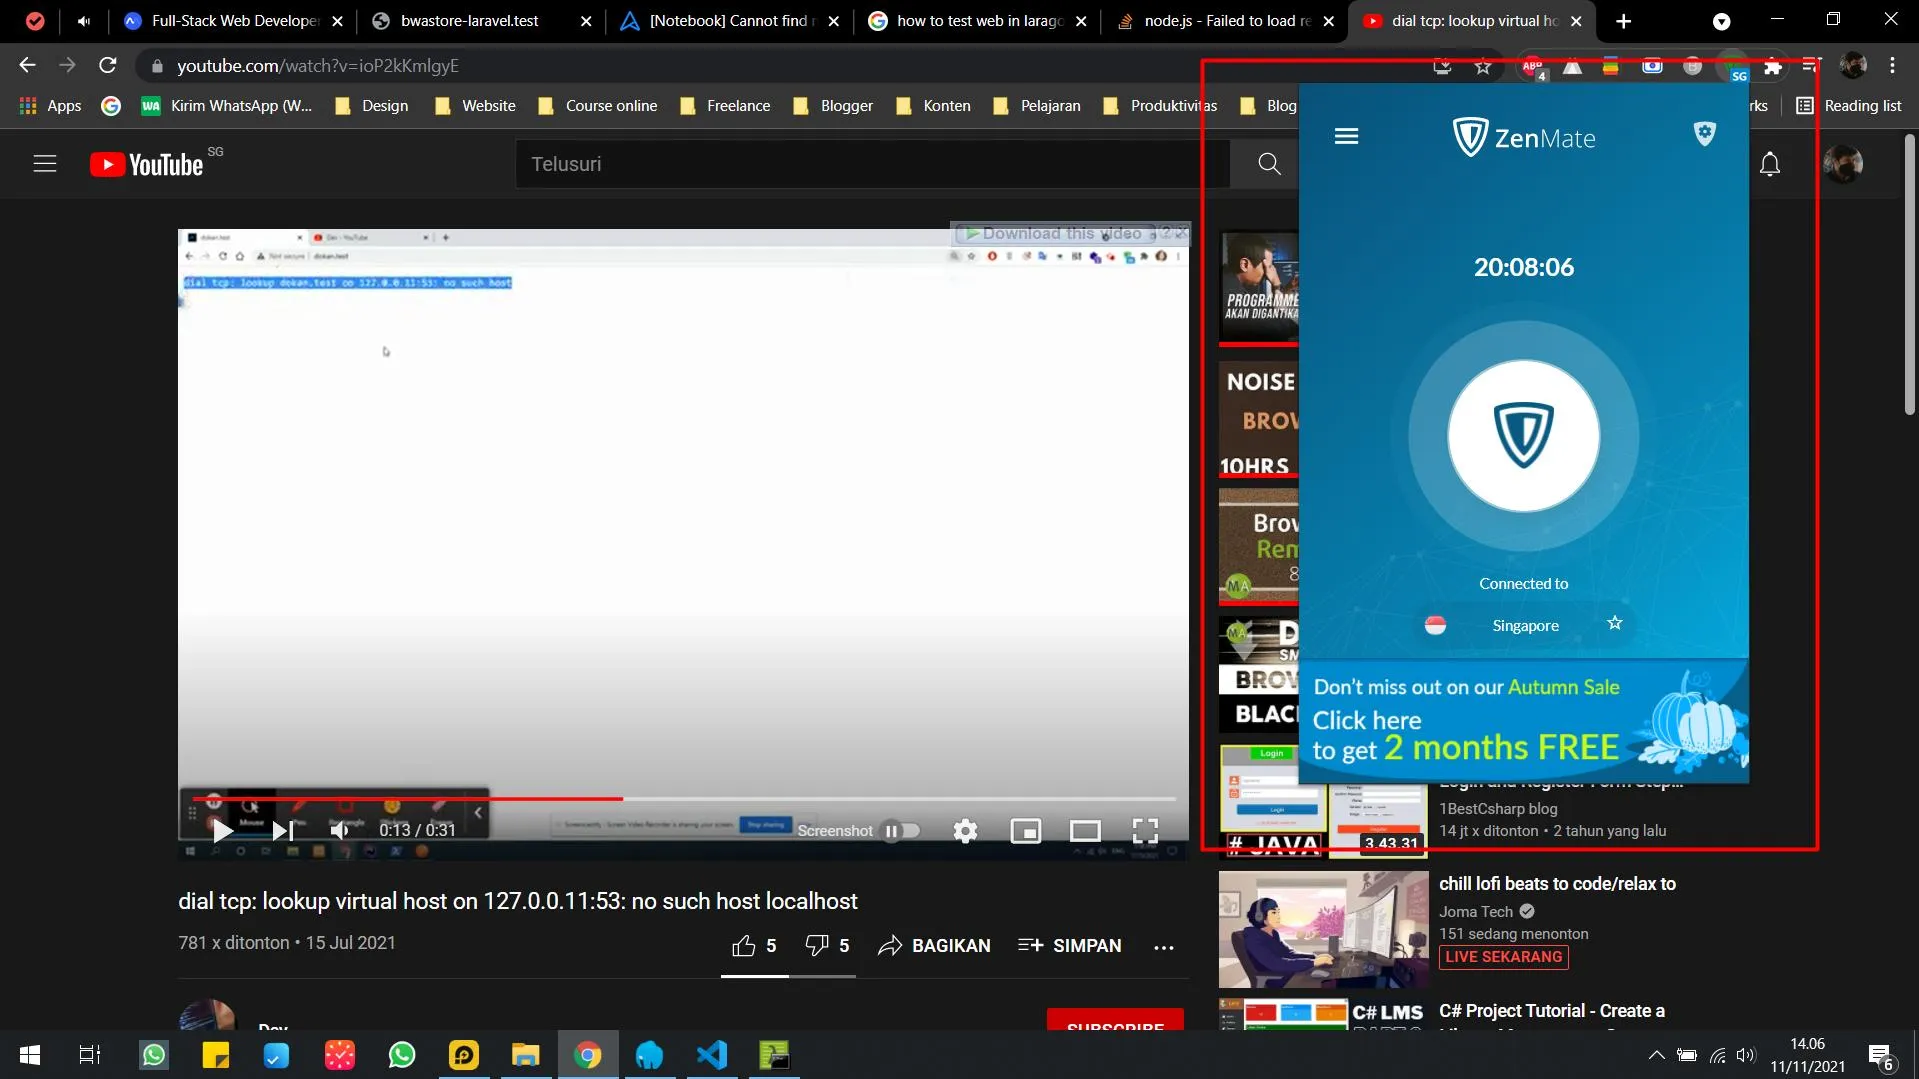
Task: Open the Adblock Plus extension icon
Action: tap(1532, 67)
